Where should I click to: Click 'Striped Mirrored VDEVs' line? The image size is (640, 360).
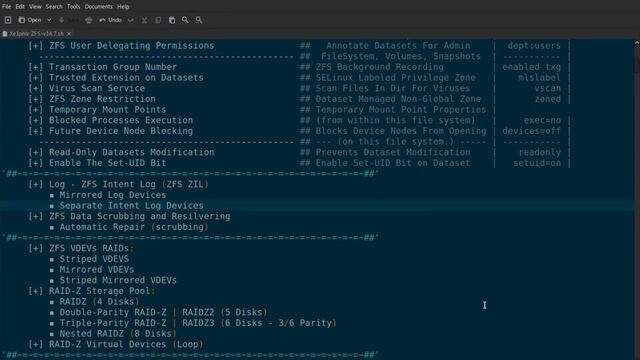point(113,280)
